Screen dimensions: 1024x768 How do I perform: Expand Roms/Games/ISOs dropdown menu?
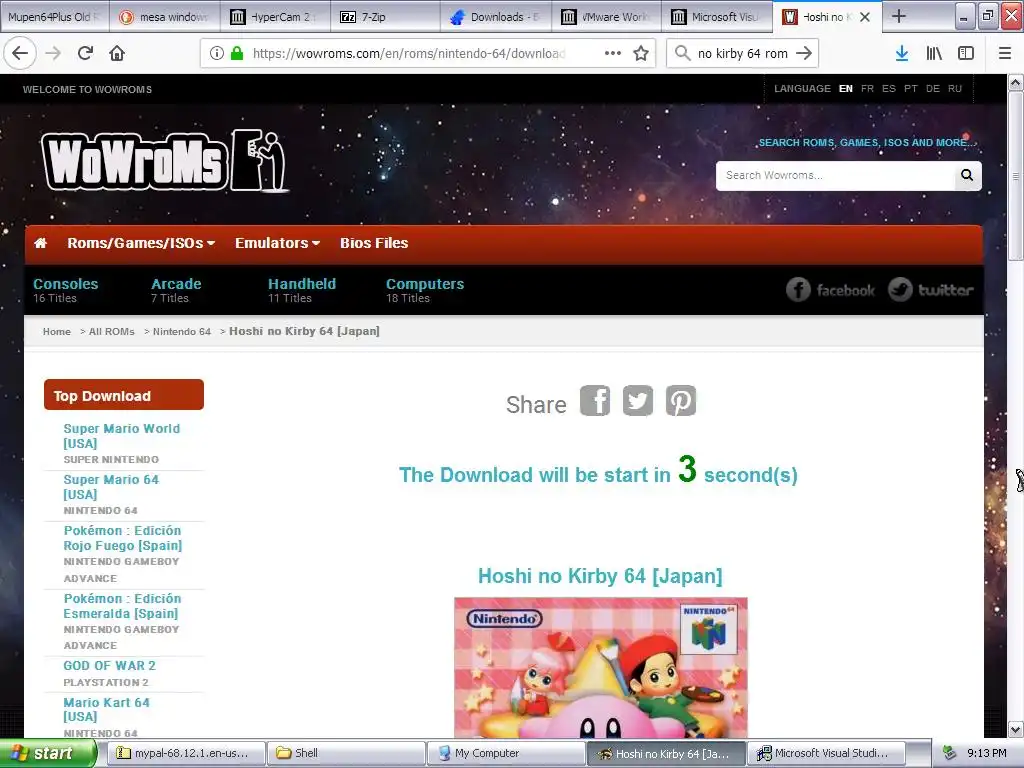point(141,243)
